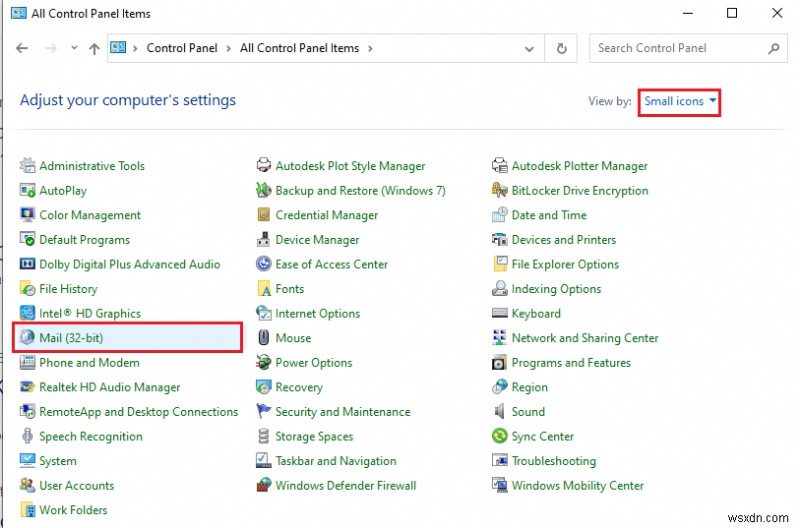Open the Recovery link
Image resolution: width=800 pixels, height=528 pixels.
tap(299, 387)
